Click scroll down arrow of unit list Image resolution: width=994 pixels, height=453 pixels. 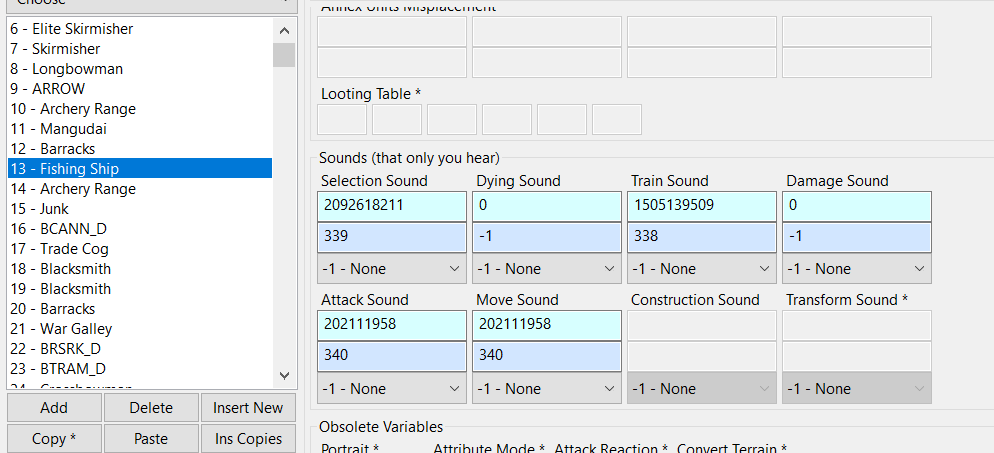tap(284, 376)
